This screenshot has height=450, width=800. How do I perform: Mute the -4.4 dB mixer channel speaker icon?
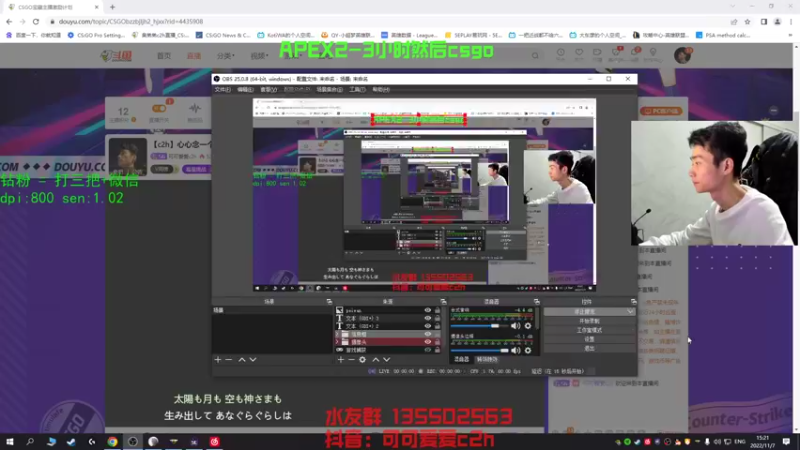tap(516, 326)
